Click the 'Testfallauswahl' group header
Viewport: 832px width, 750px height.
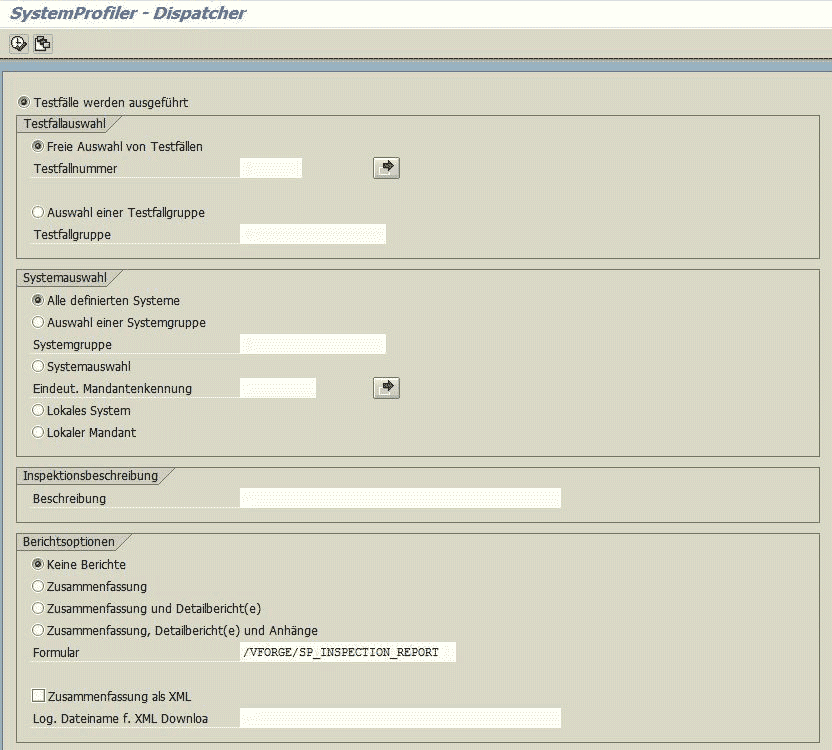tap(65, 124)
